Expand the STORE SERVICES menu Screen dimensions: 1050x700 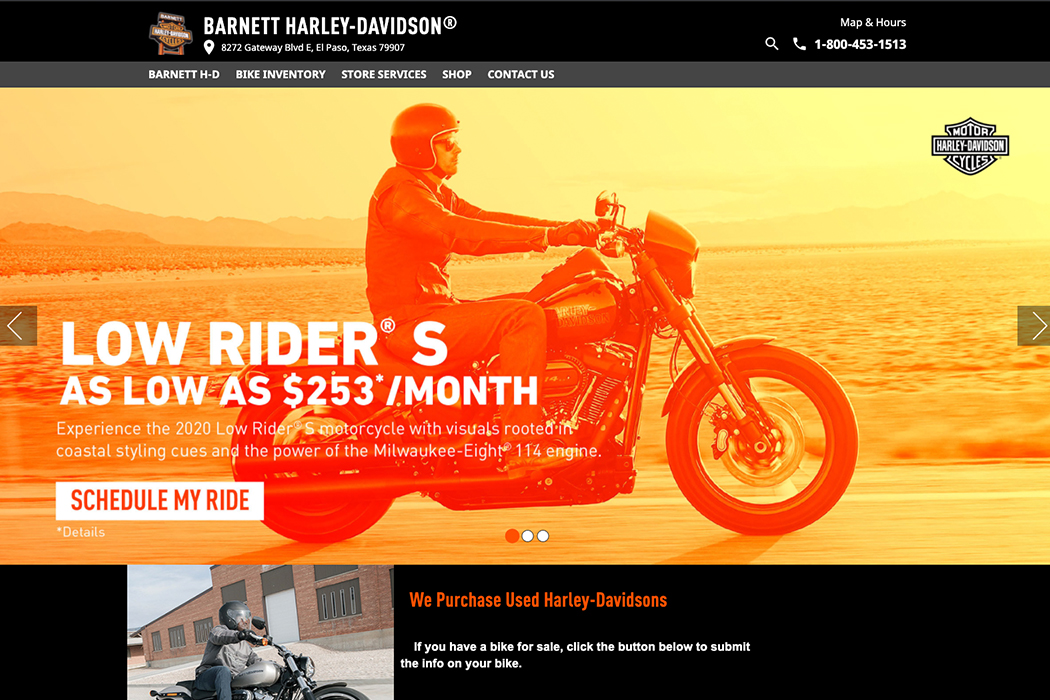(x=384, y=74)
